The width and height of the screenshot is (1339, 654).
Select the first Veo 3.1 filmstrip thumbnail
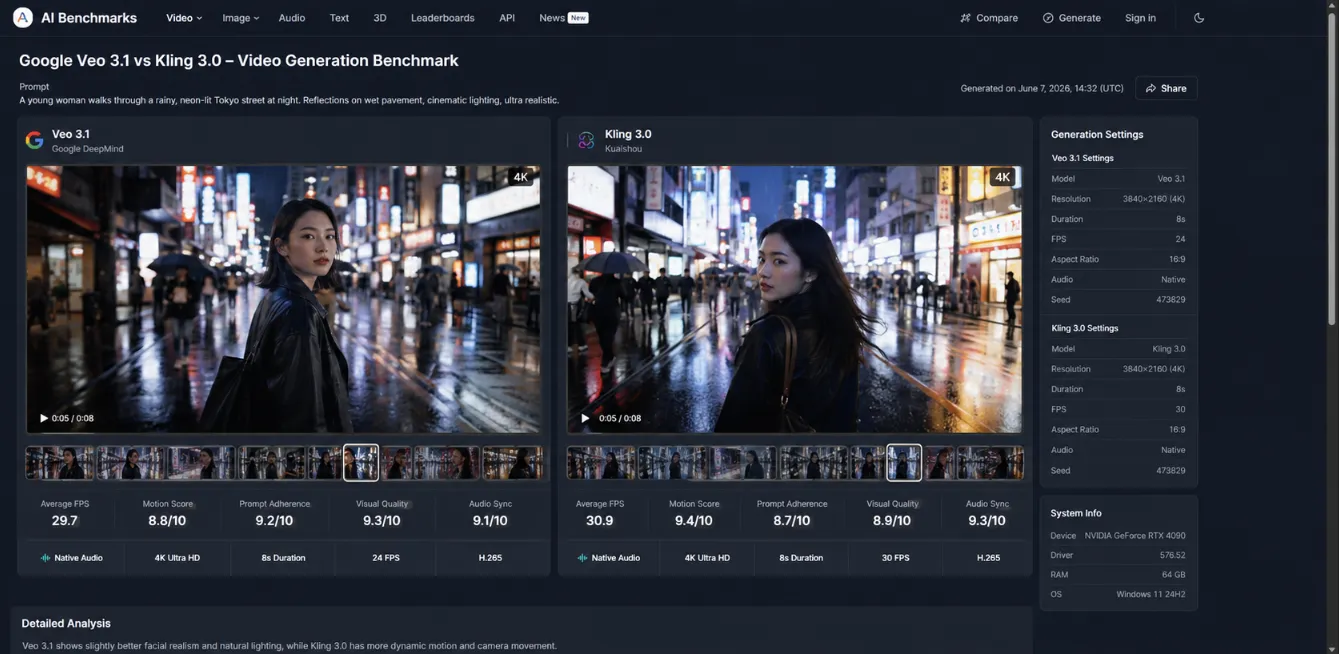tap(60, 463)
